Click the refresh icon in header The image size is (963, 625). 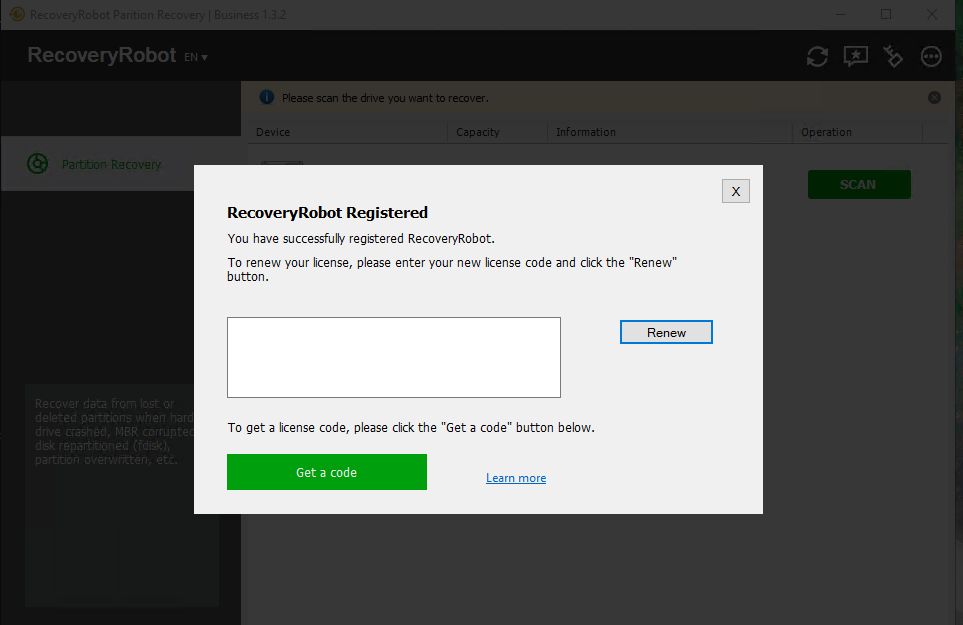coord(817,56)
